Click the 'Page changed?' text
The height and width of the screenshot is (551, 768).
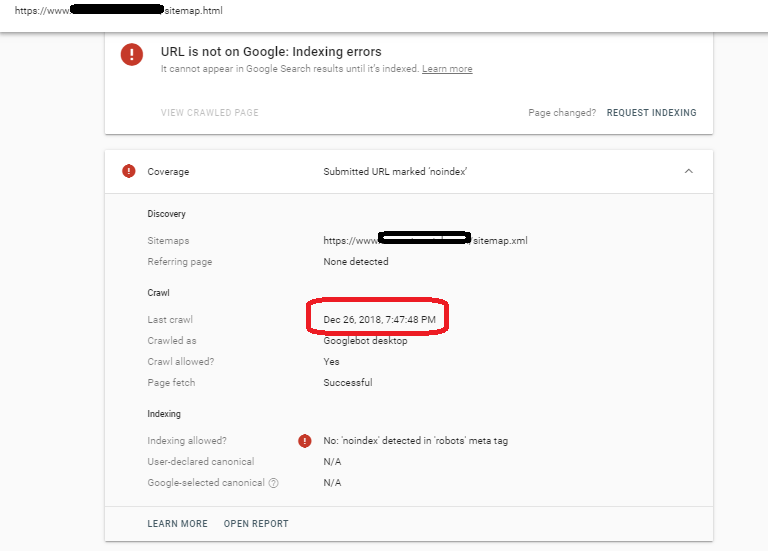tap(562, 113)
